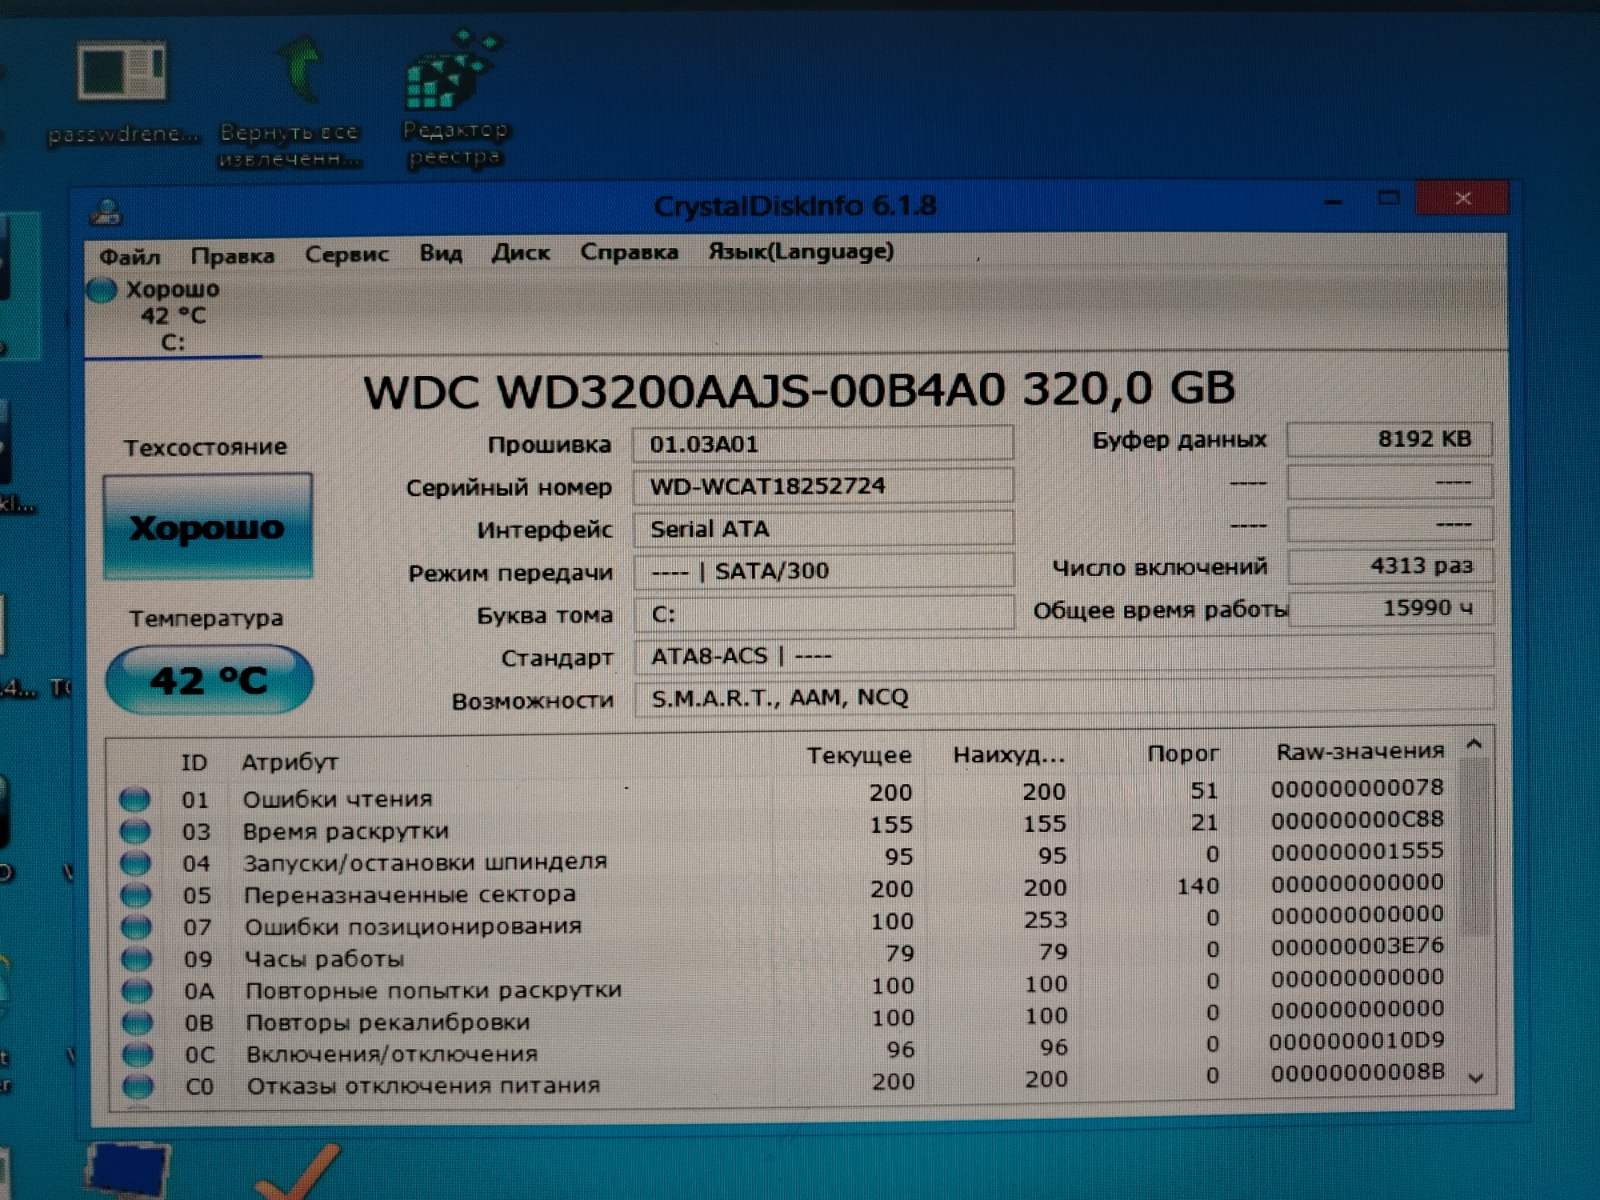Open the Редактор реестра desktop icon
The height and width of the screenshot is (1200, 1600).
pos(455,100)
